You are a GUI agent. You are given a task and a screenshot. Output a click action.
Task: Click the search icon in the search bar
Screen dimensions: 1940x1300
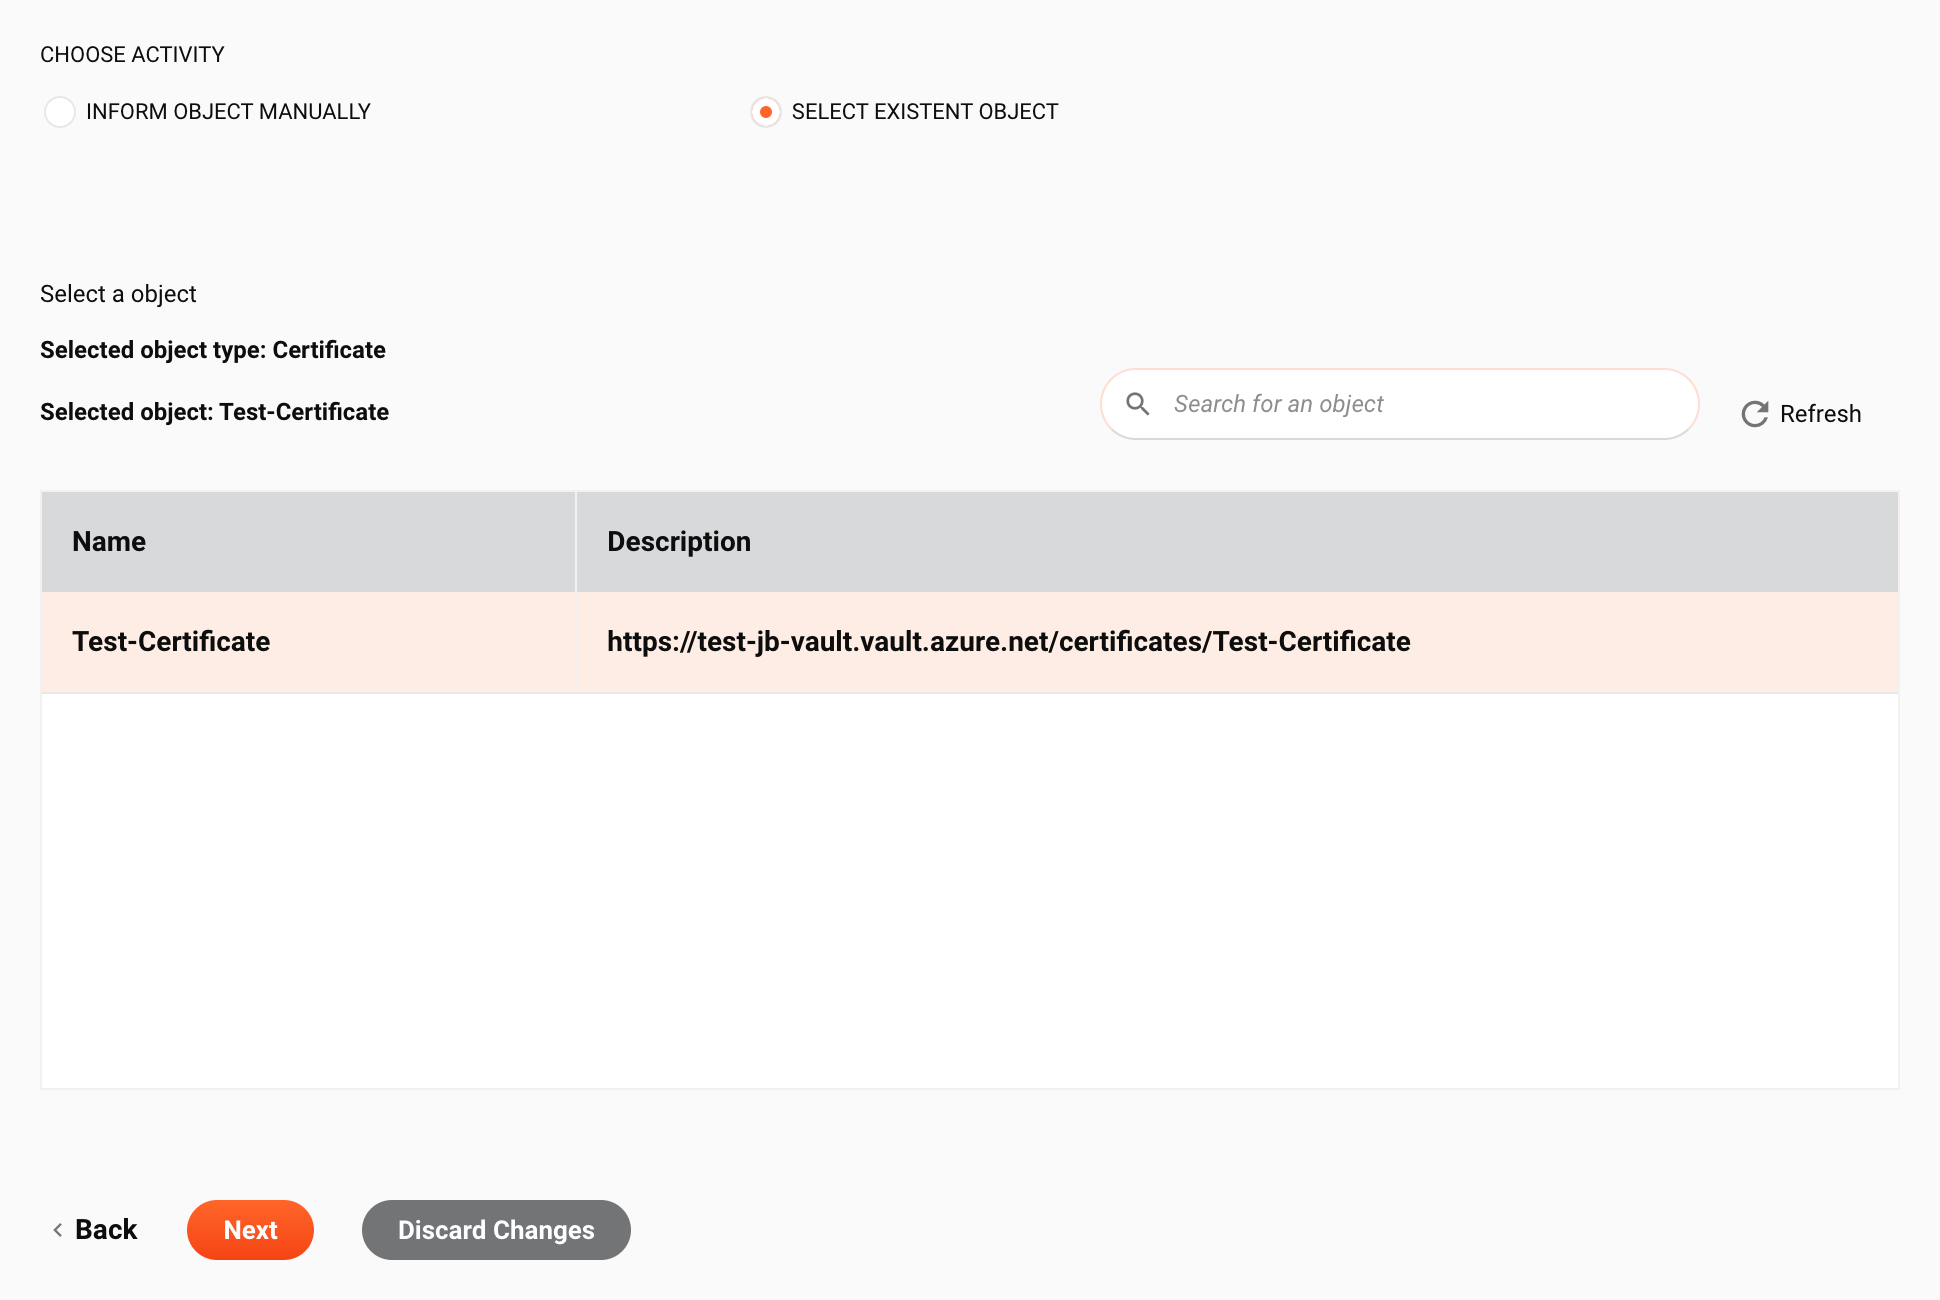click(x=1139, y=403)
